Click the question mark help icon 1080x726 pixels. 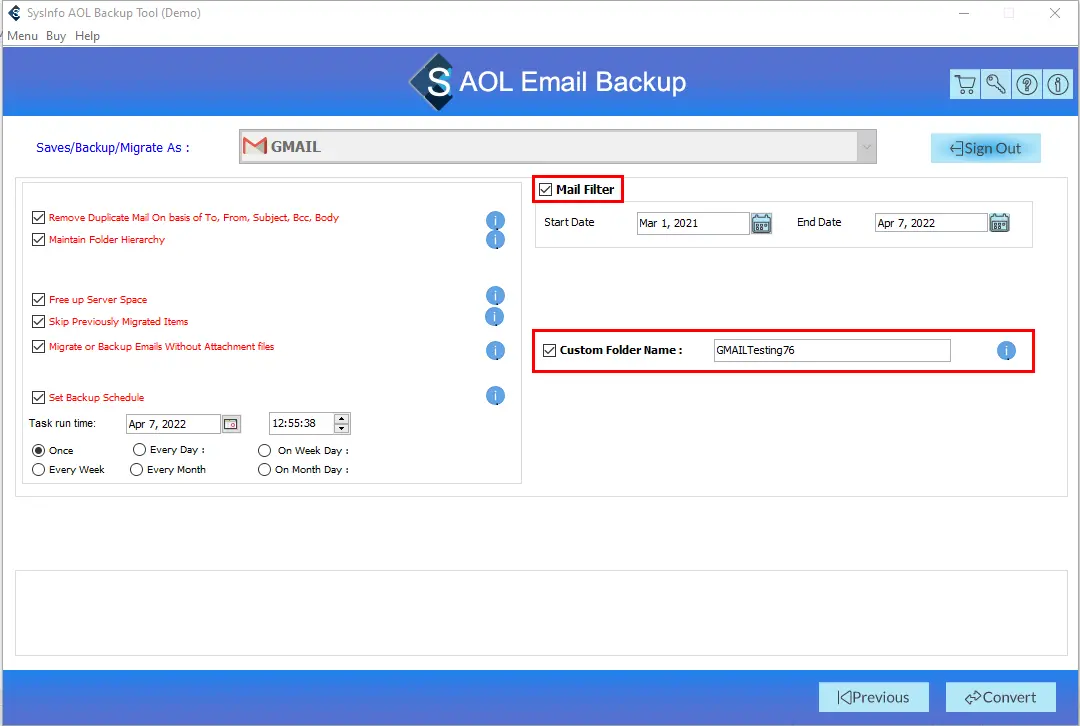pyautogui.click(x=1027, y=85)
